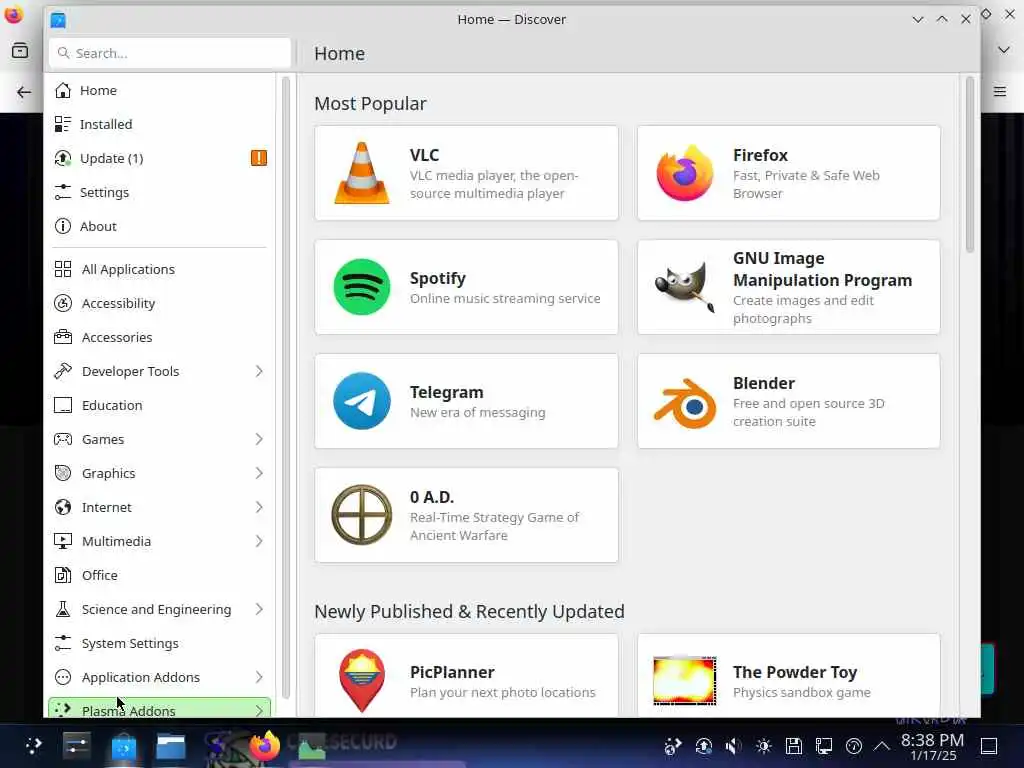Open the Telegram title link
Image resolution: width=1024 pixels, height=768 pixels.
[x=447, y=392]
